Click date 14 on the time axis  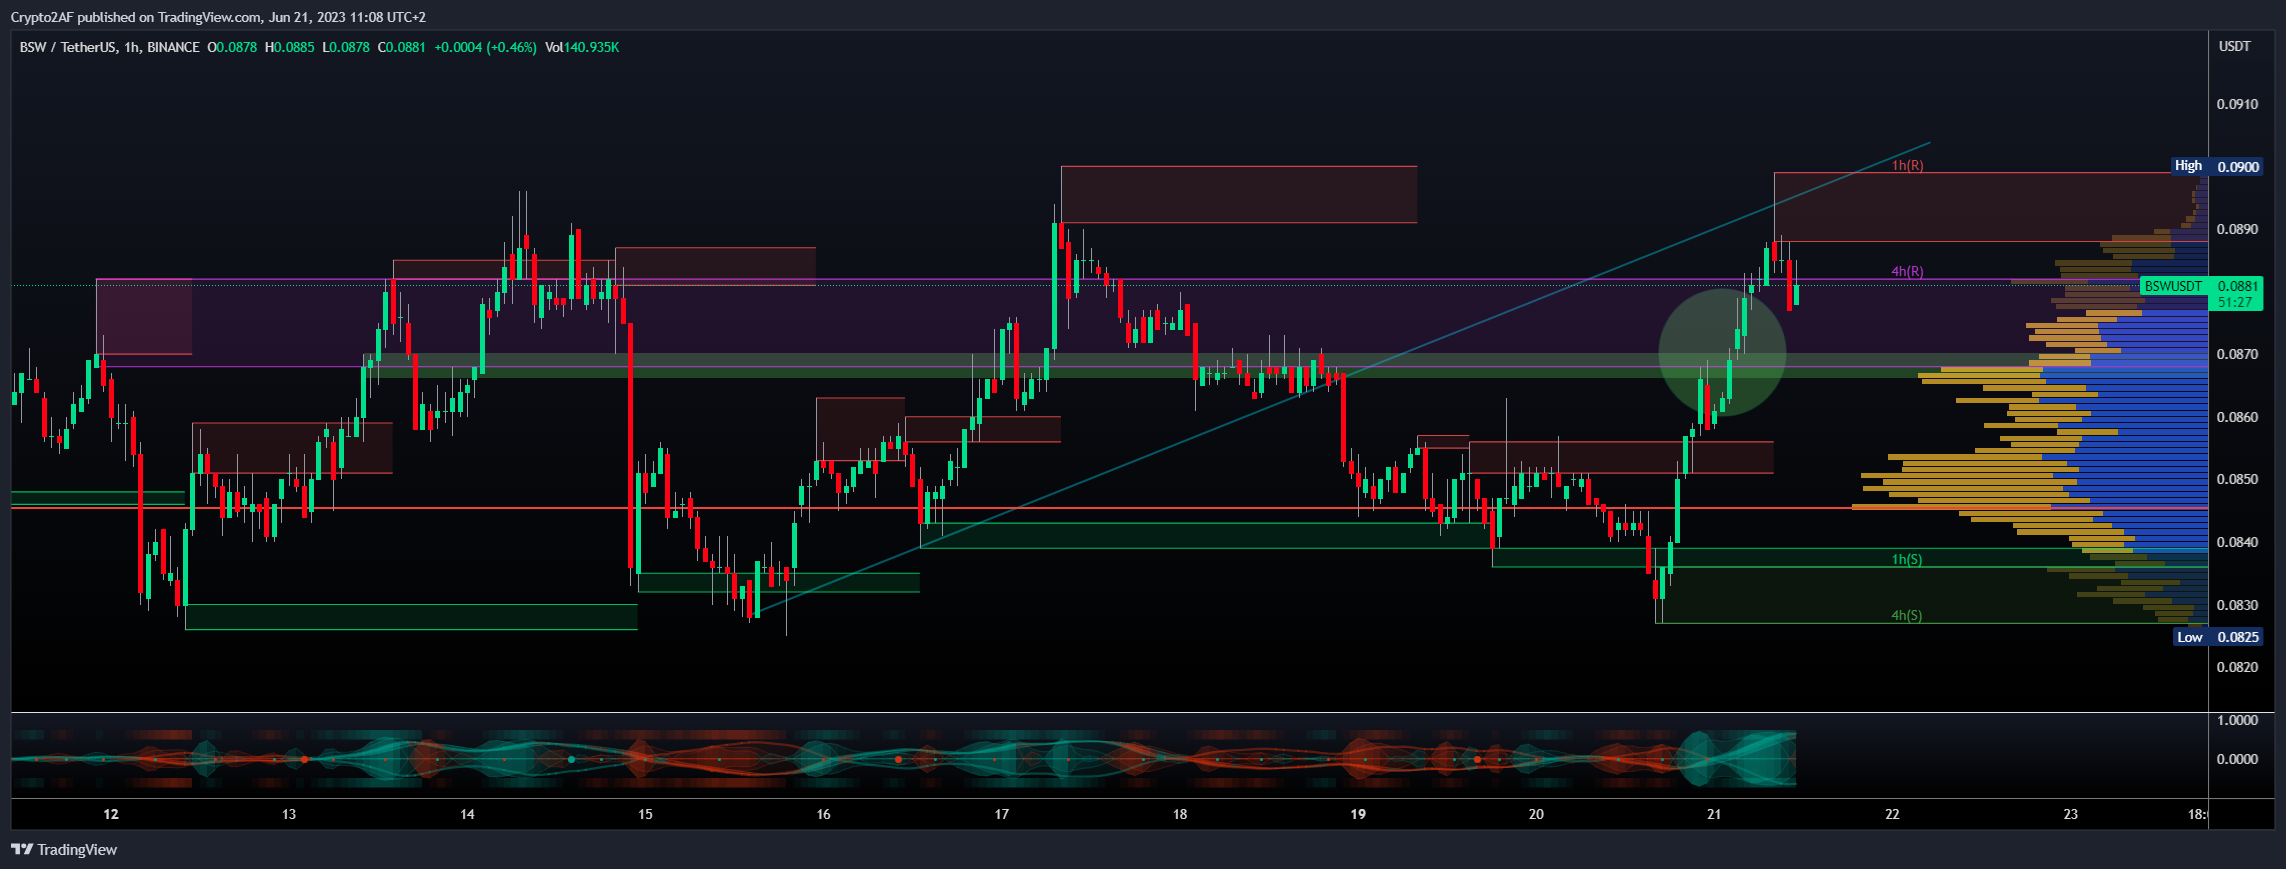click(467, 814)
